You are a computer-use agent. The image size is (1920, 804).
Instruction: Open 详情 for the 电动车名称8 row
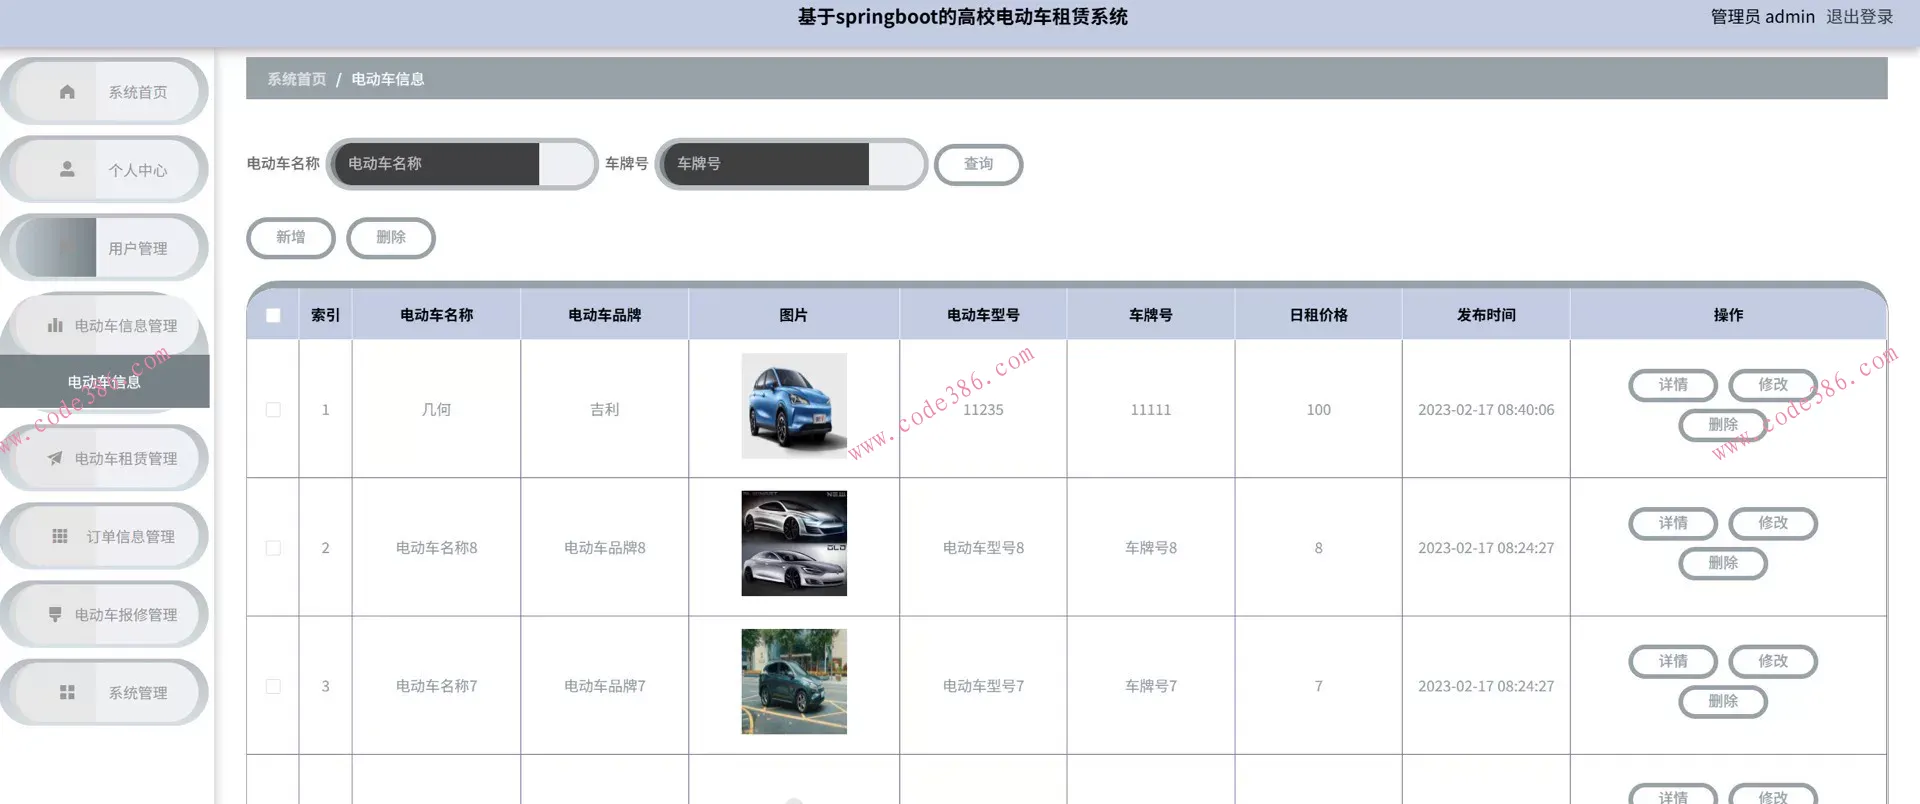point(1673,523)
